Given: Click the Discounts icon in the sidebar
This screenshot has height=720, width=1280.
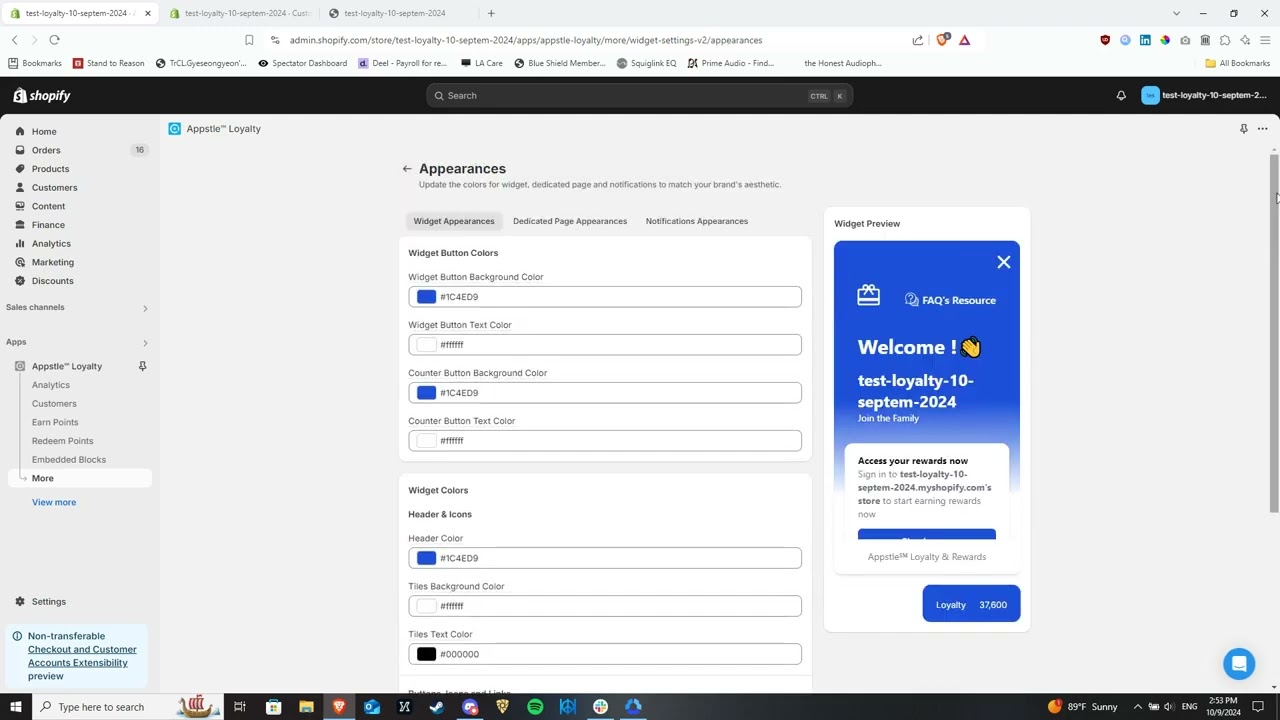Looking at the screenshot, I should 20,281.
